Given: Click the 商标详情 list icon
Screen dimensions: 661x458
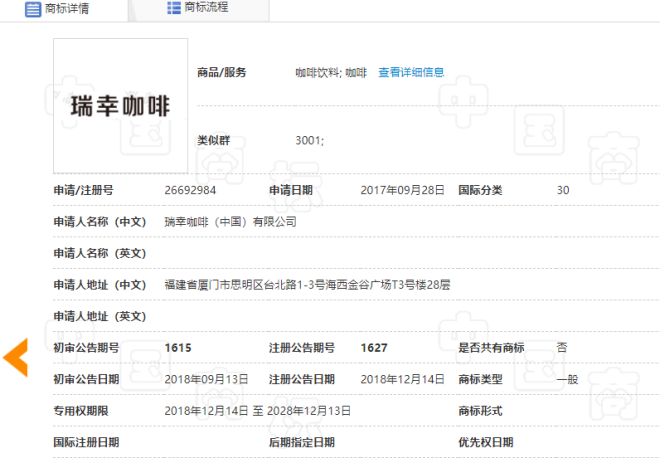Looking at the screenshot, I should pyautogui.click(x=33, y=9).
